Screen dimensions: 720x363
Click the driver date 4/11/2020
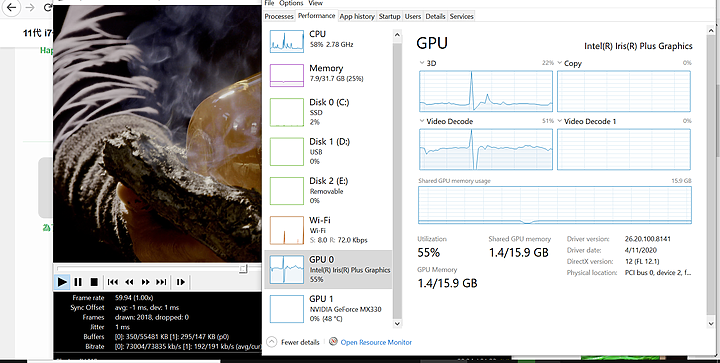[641, 250]
